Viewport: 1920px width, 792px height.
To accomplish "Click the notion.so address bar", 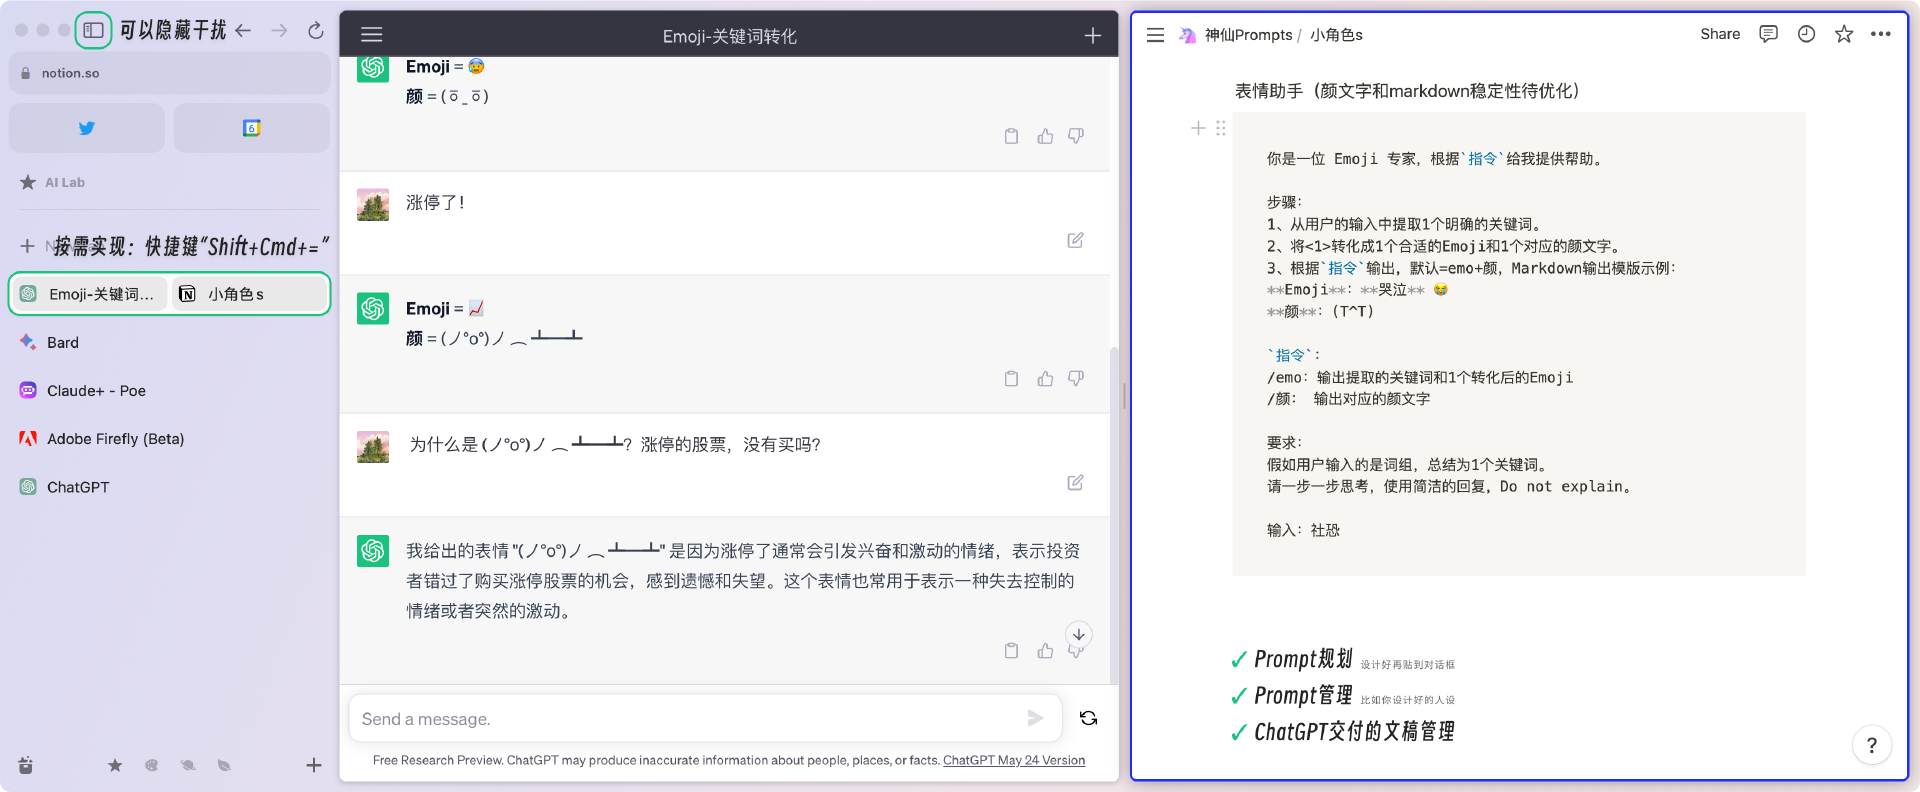I will pos(169,73).
